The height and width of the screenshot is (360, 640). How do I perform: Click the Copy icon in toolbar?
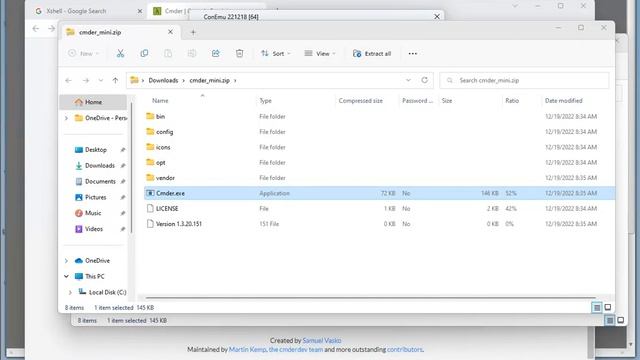pos(144,53)
